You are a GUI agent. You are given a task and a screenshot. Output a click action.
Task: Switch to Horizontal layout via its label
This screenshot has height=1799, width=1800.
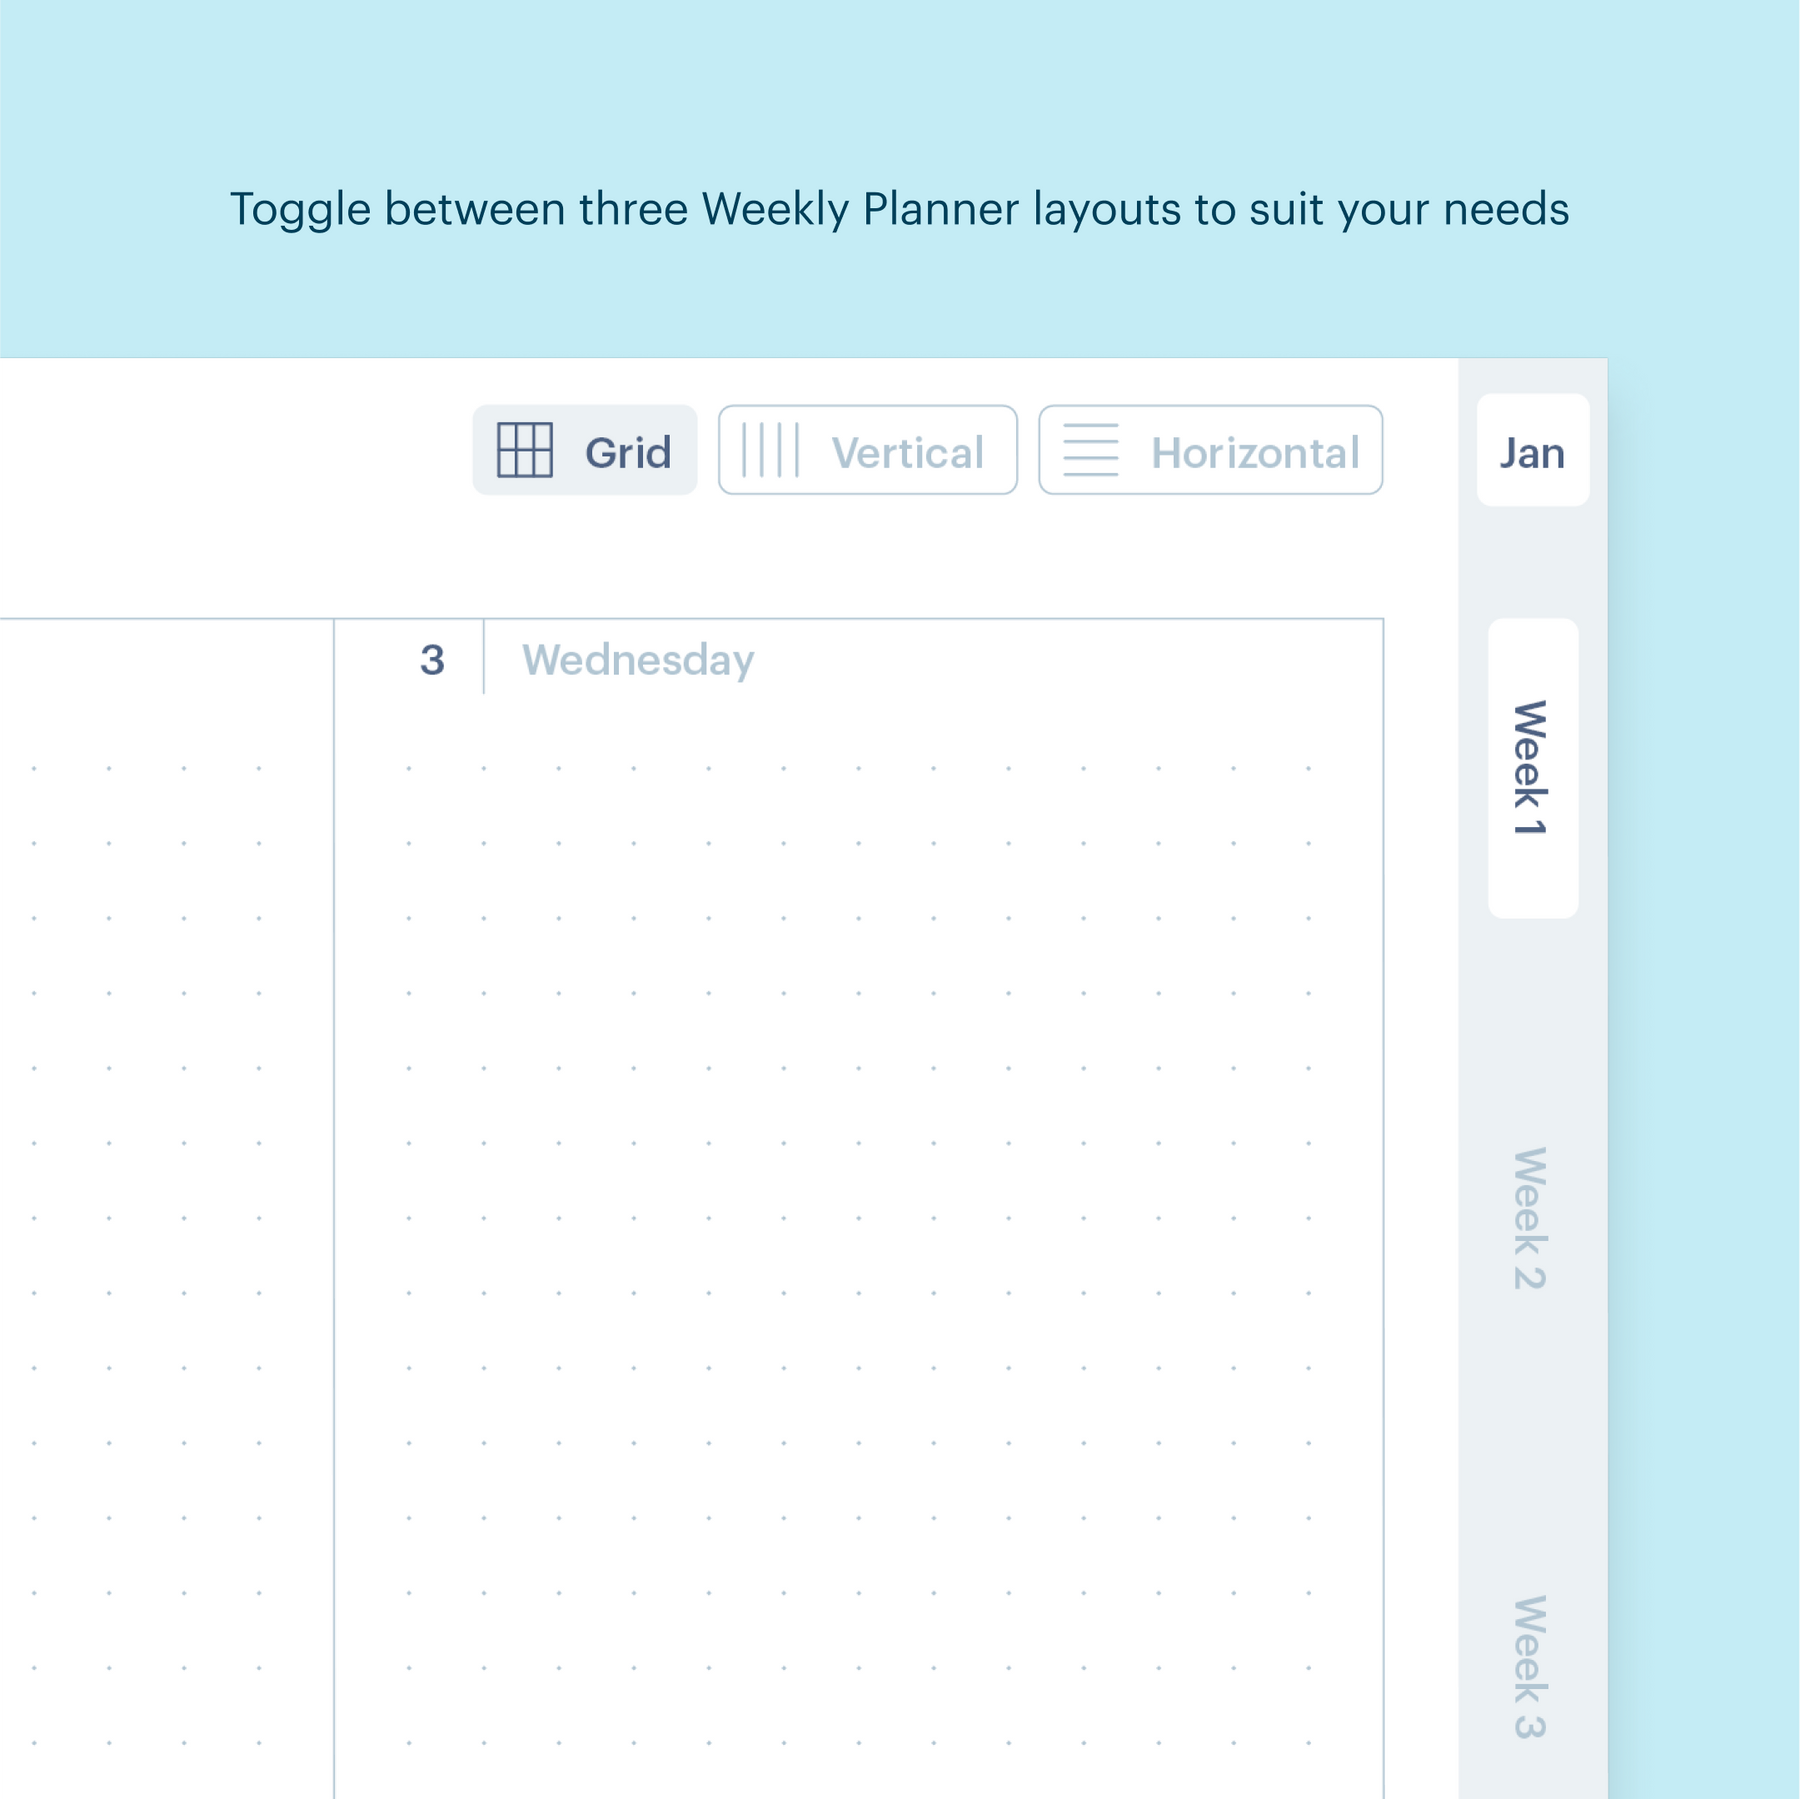click(1254, 453)
